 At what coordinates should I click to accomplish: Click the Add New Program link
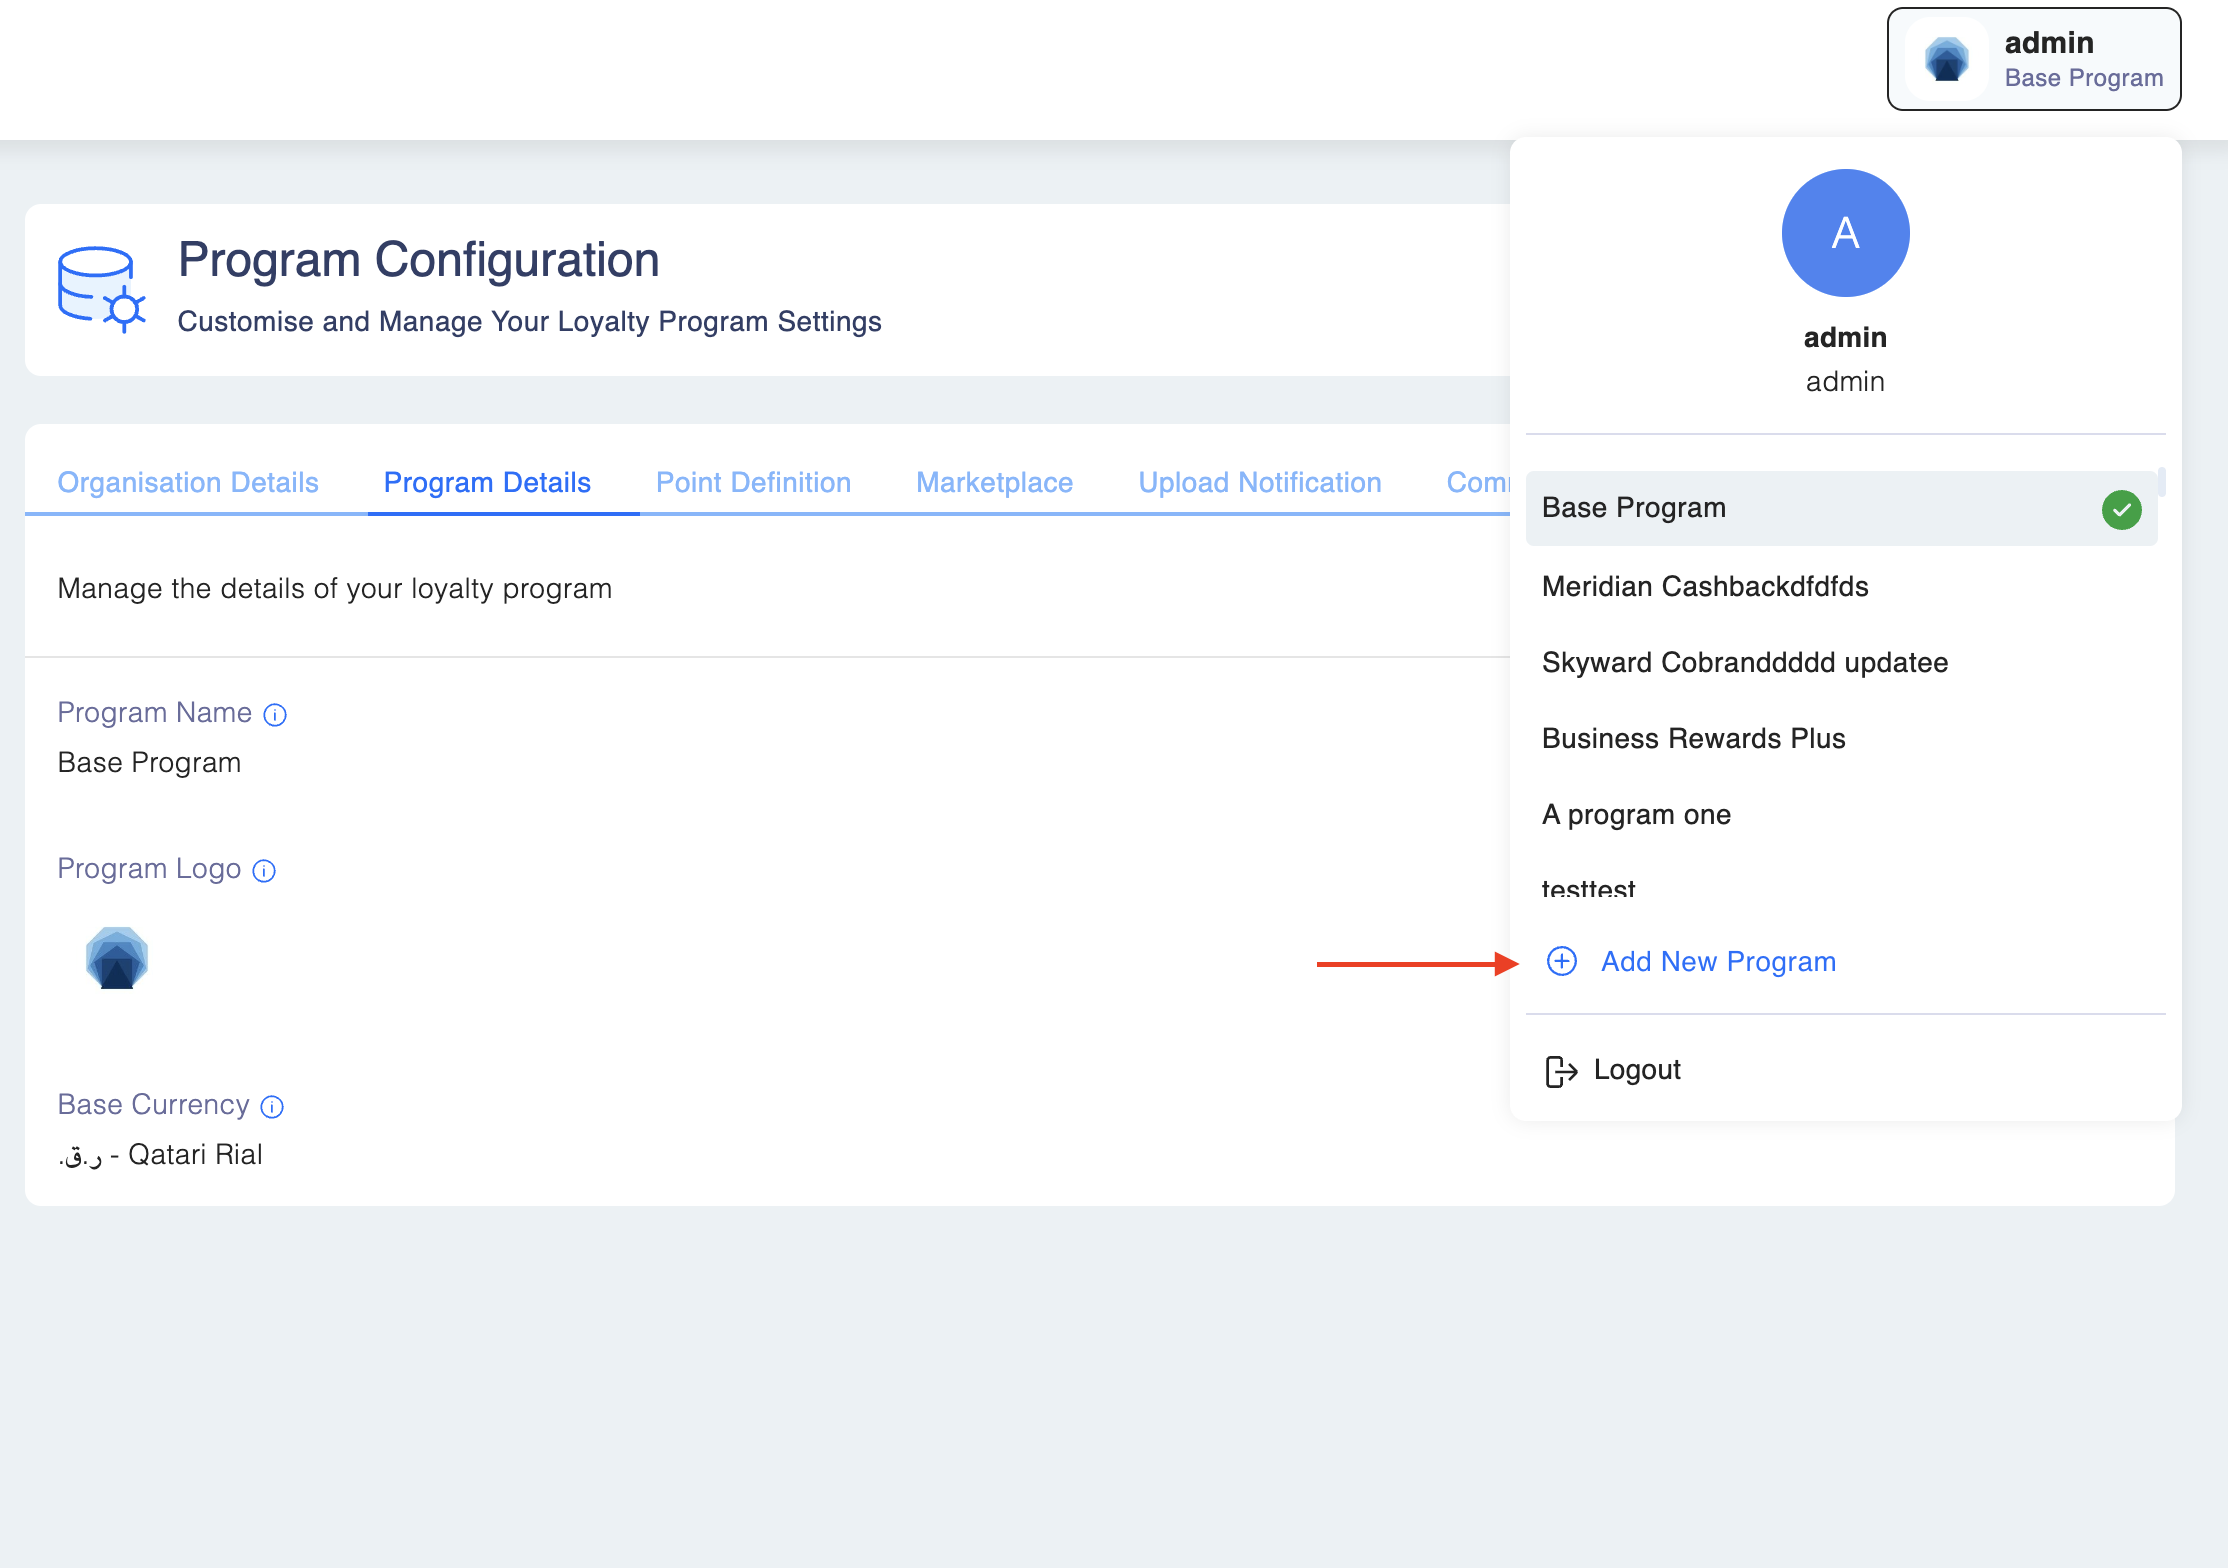coord(1718,962)
